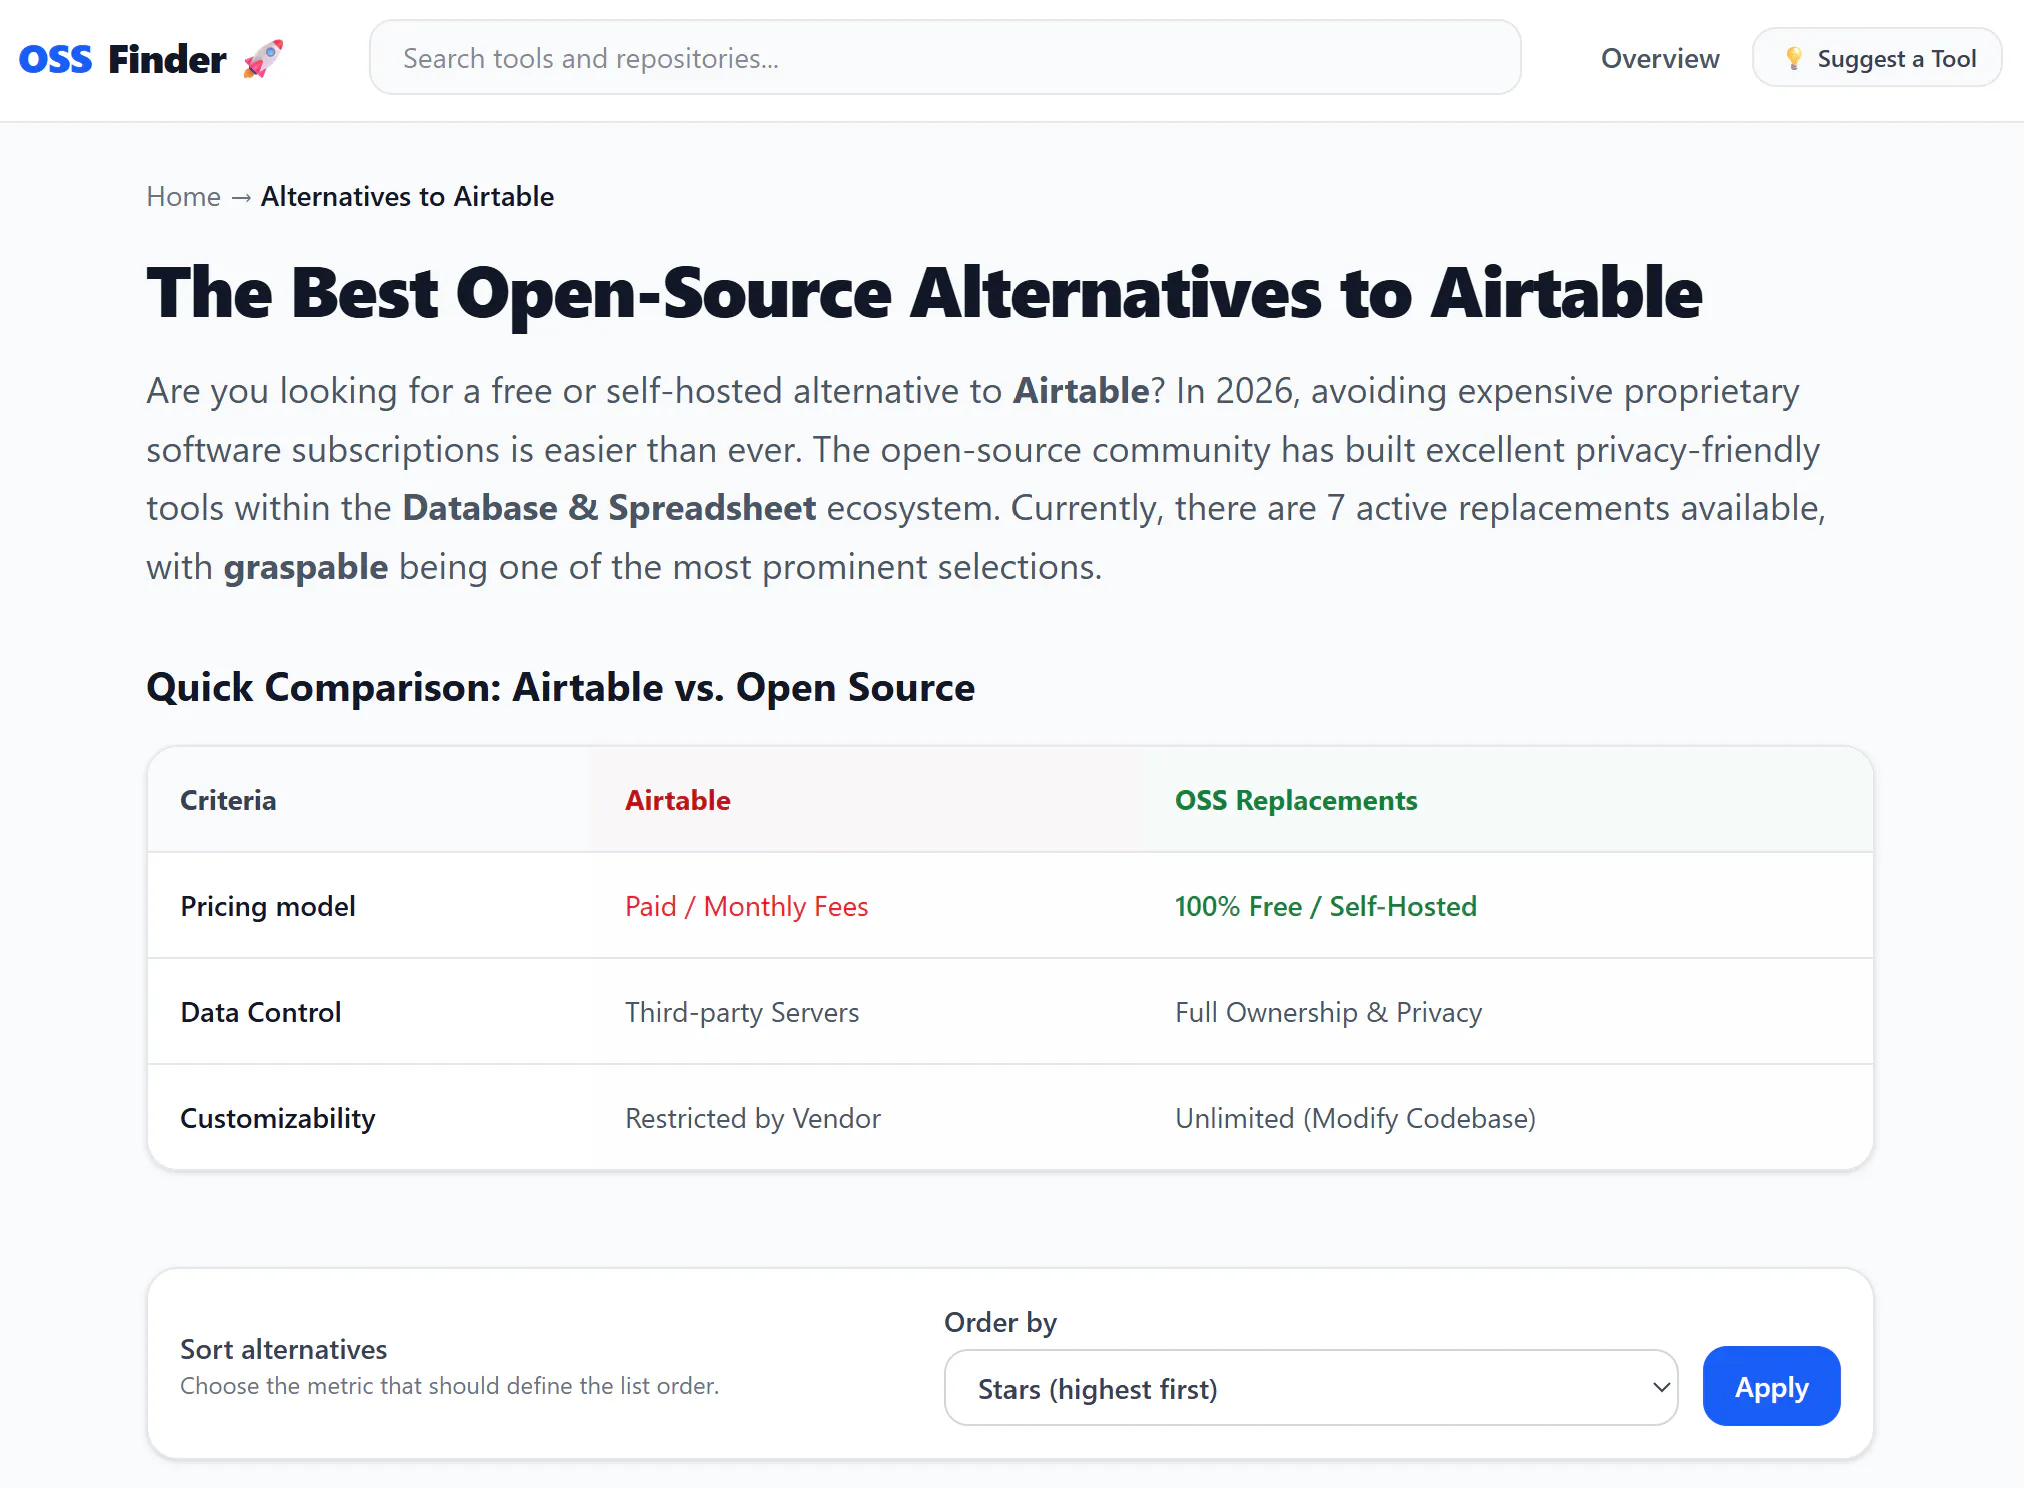Open the Order by dropdown

[1311, 1388]
